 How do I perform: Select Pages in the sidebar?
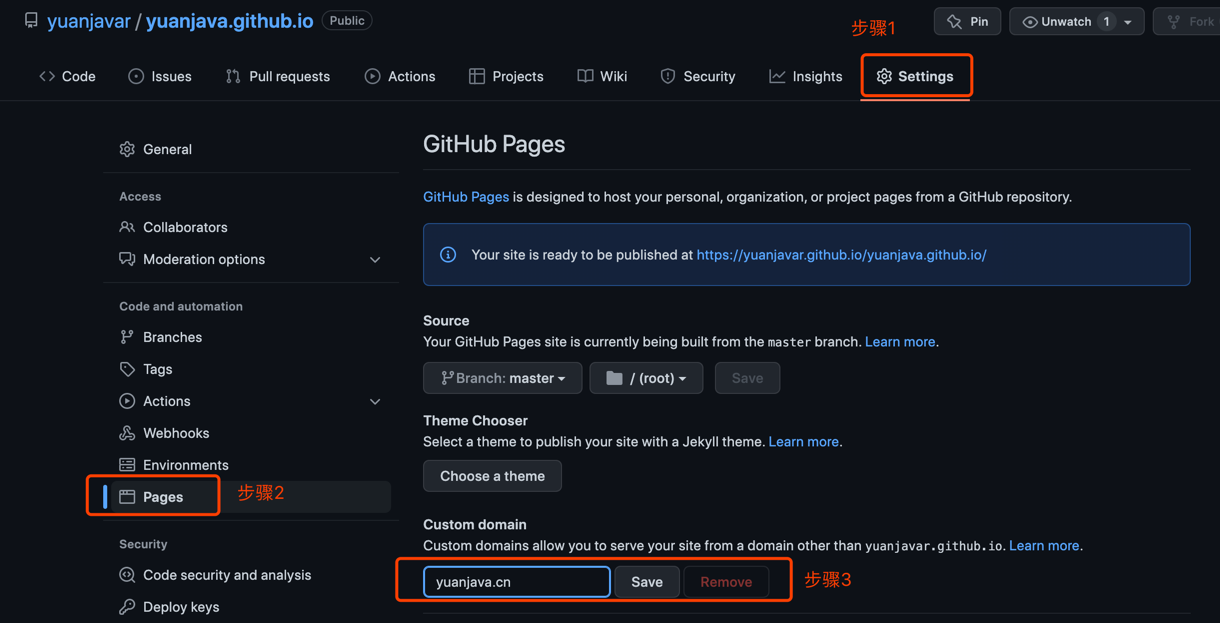[x=162, y=497]
